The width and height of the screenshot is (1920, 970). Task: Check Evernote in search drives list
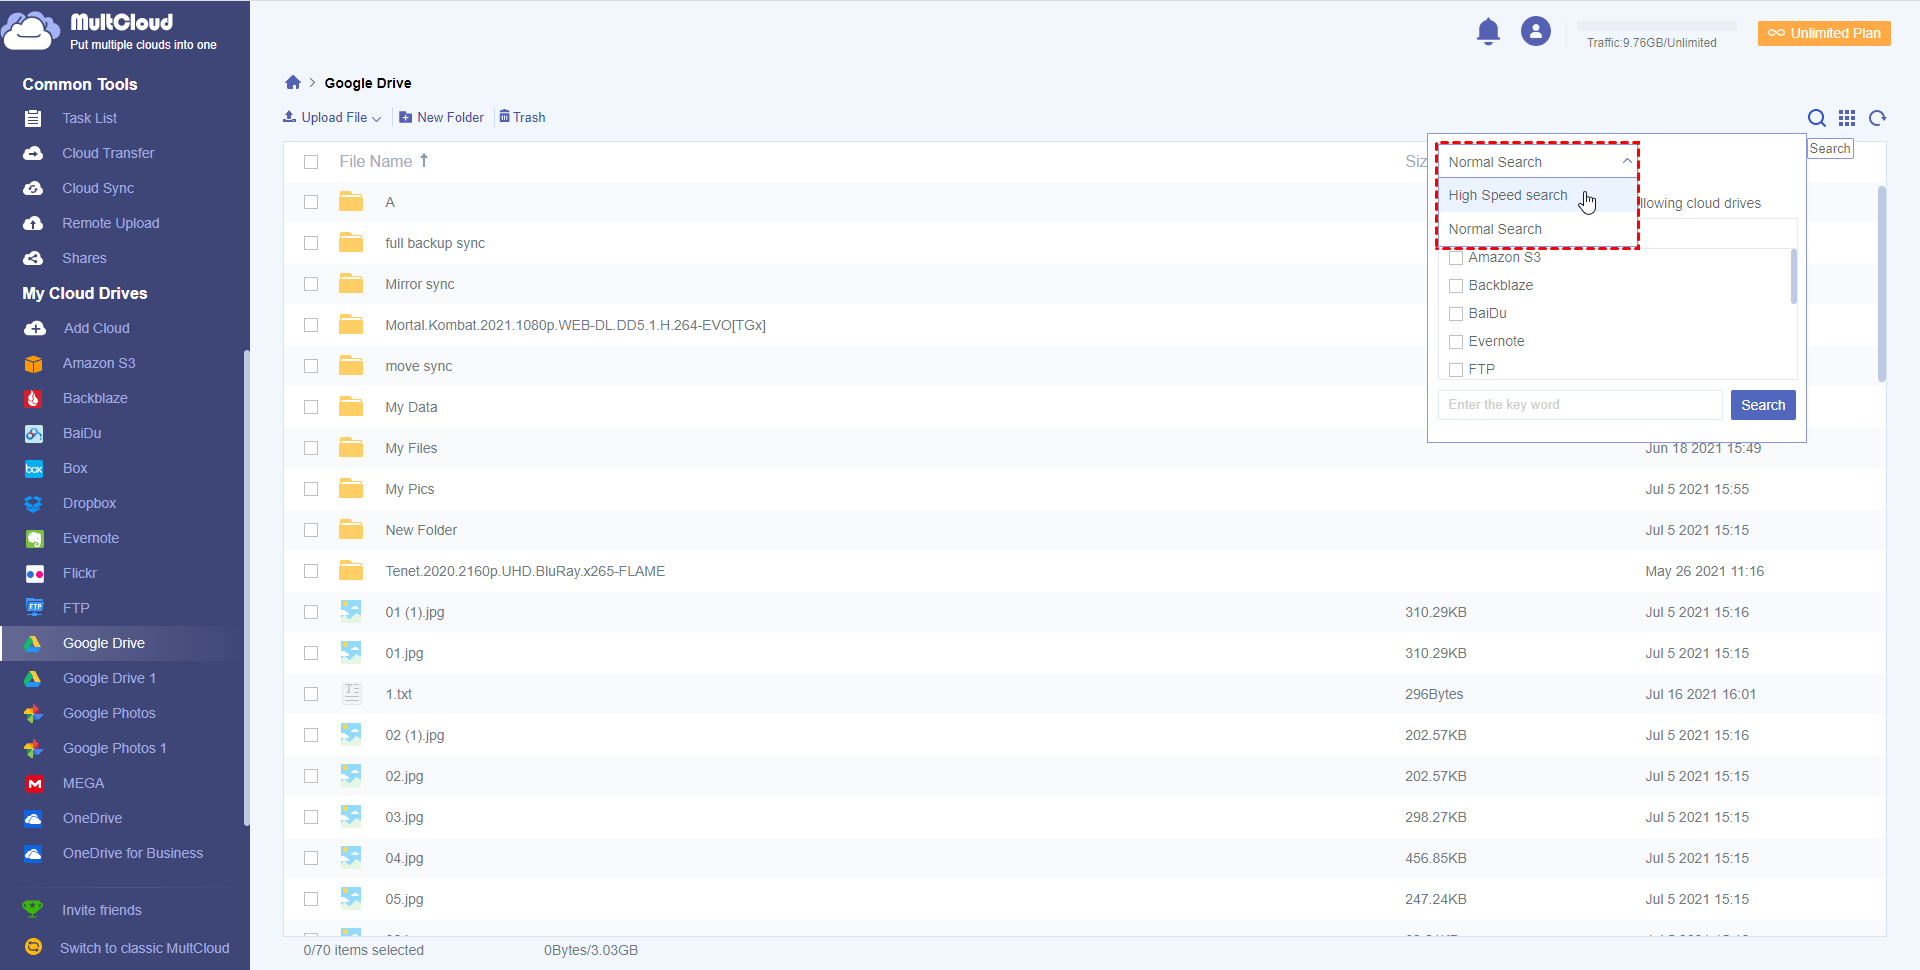coord(1456,342)
